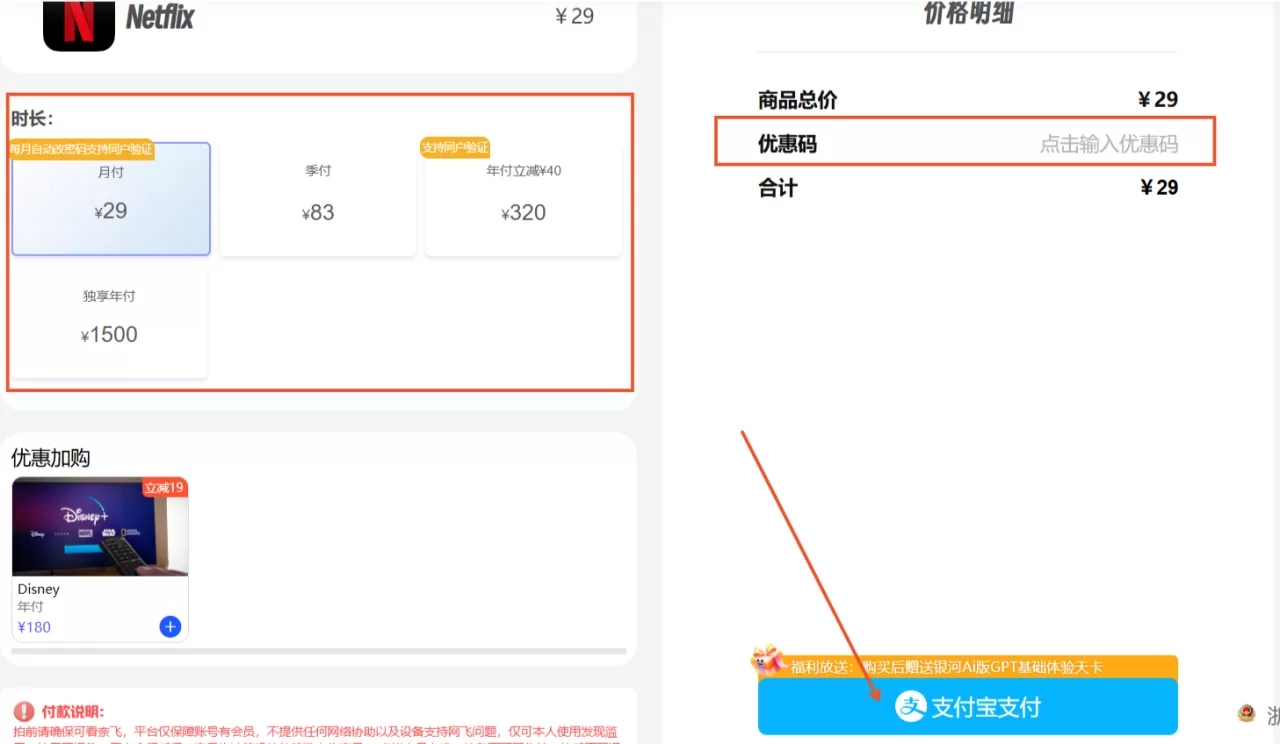Click the 付款说明 warning icon
The width and height of the screenshot is (1280, 744).
click(x=24, y=712)
